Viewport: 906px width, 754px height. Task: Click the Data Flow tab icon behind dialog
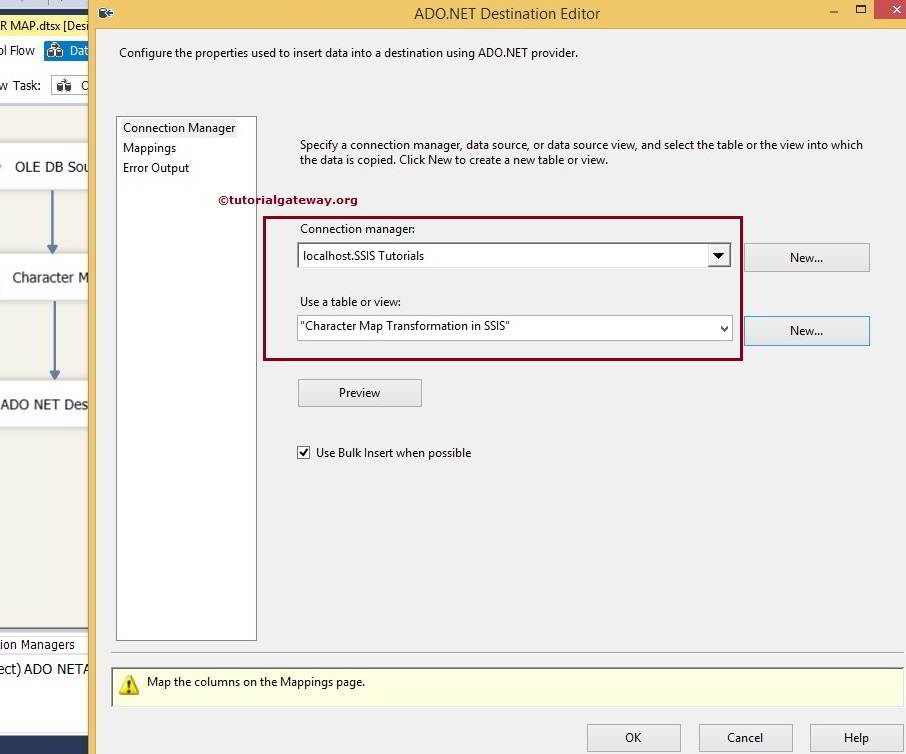[x=55, y=51]
